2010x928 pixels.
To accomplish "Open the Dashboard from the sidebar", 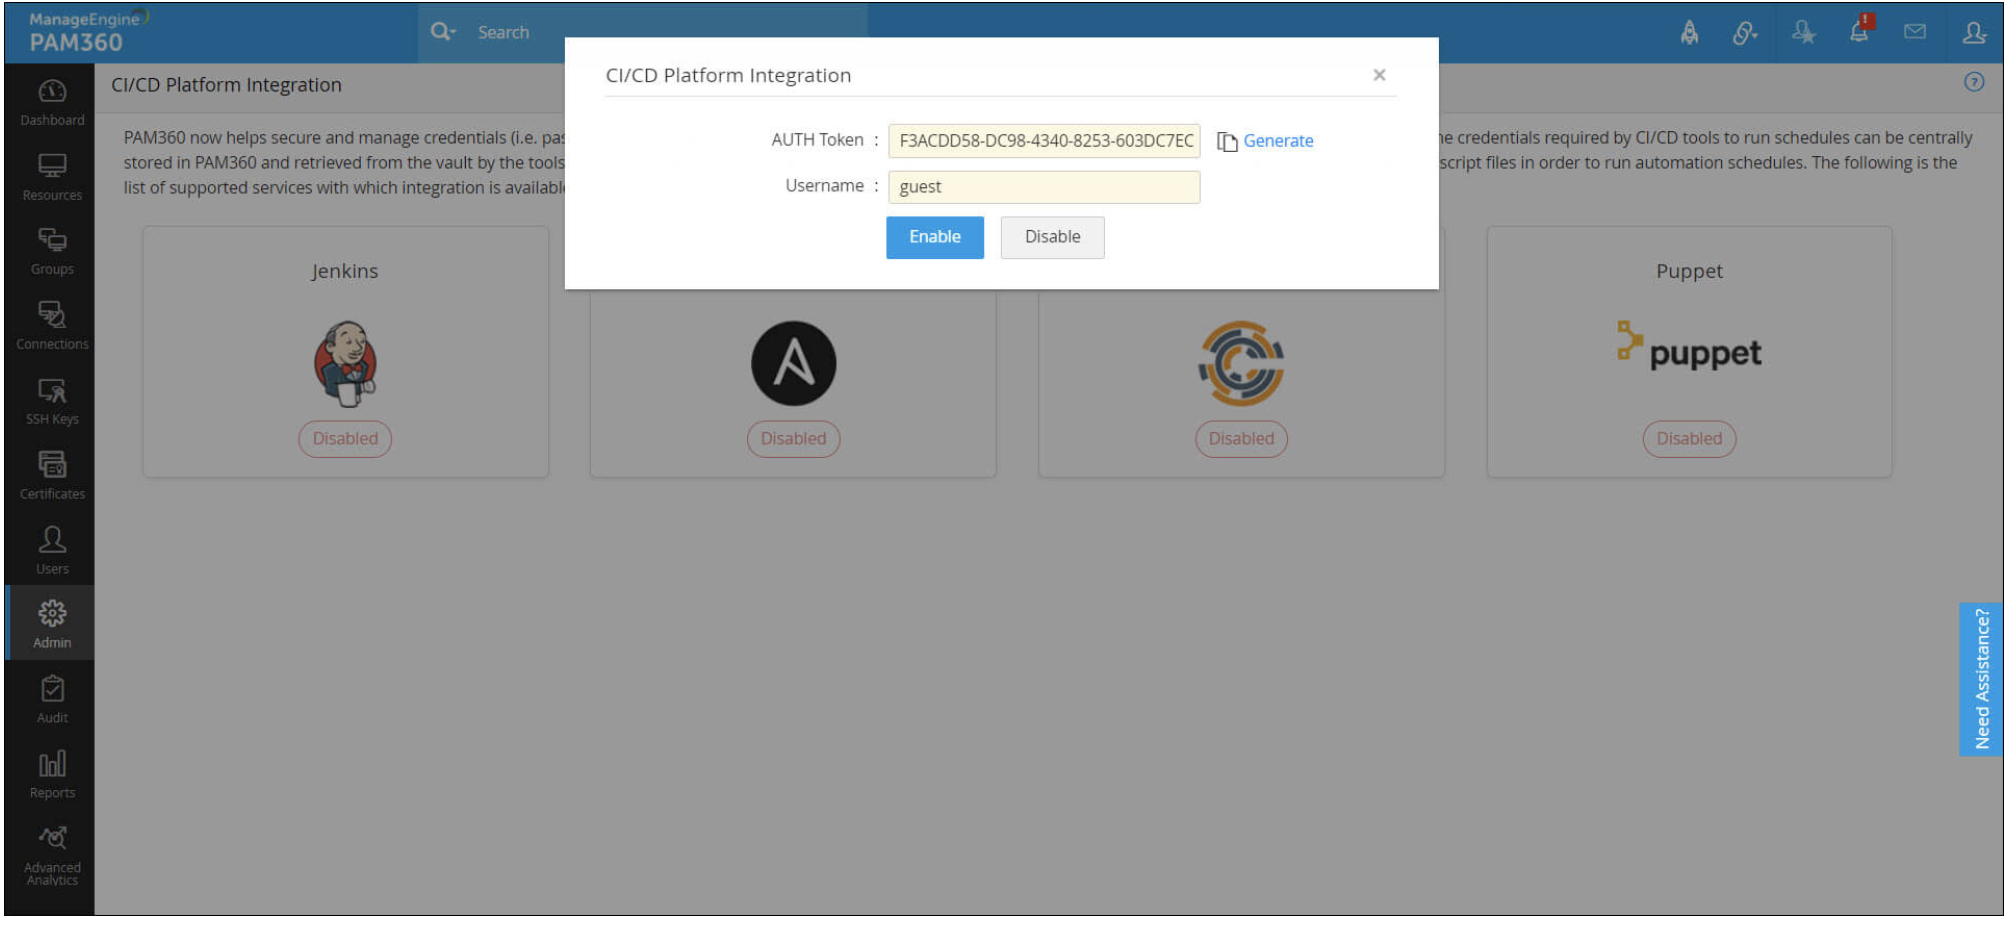I will pos(52,103).
